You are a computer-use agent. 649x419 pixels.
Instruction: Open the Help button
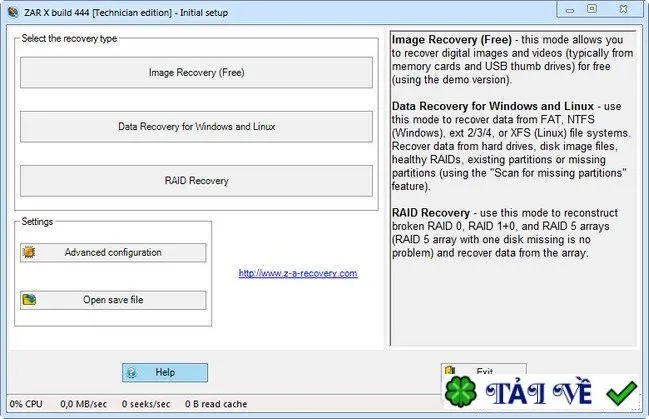(x=165, y=373)
